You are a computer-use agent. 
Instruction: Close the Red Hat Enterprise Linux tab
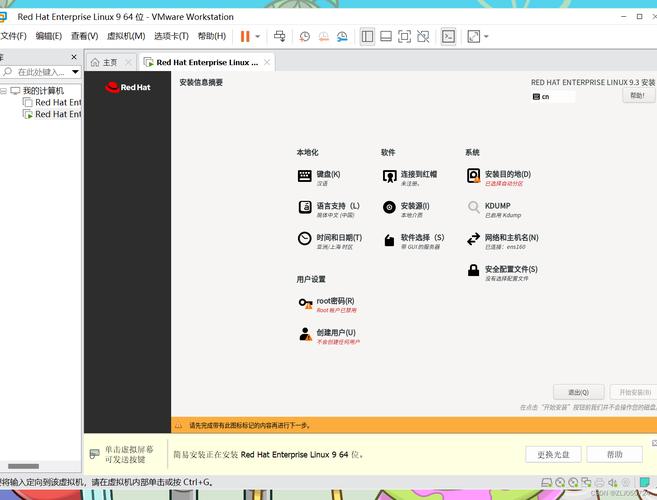pyautogui.click(x=267, y=62)
